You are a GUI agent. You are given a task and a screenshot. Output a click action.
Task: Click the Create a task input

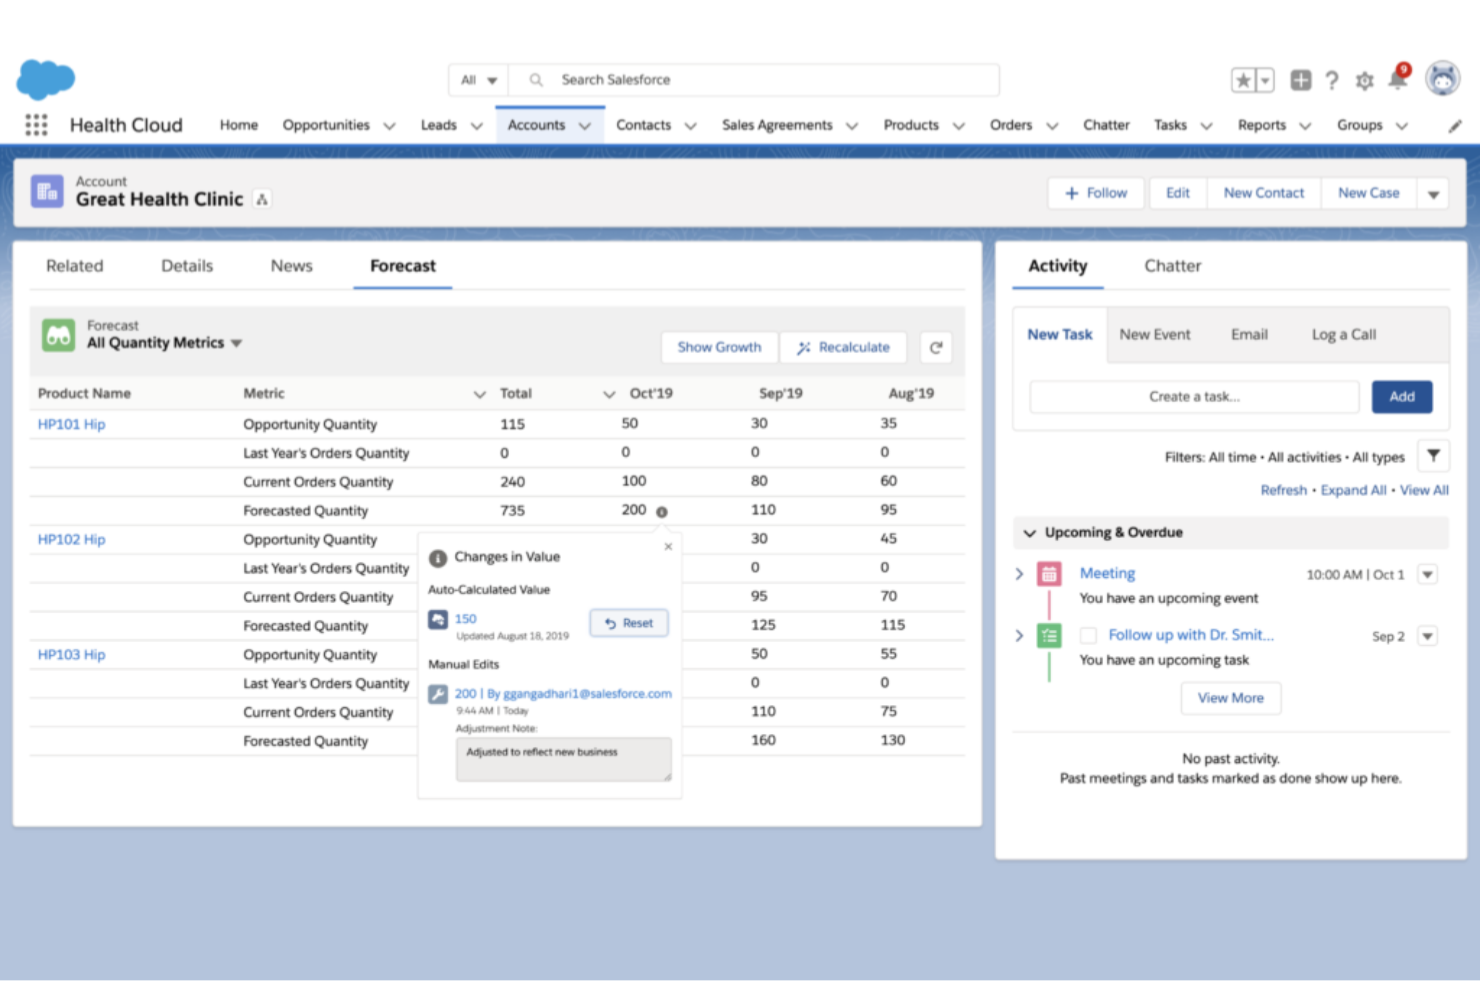(x=1194, y=397)
